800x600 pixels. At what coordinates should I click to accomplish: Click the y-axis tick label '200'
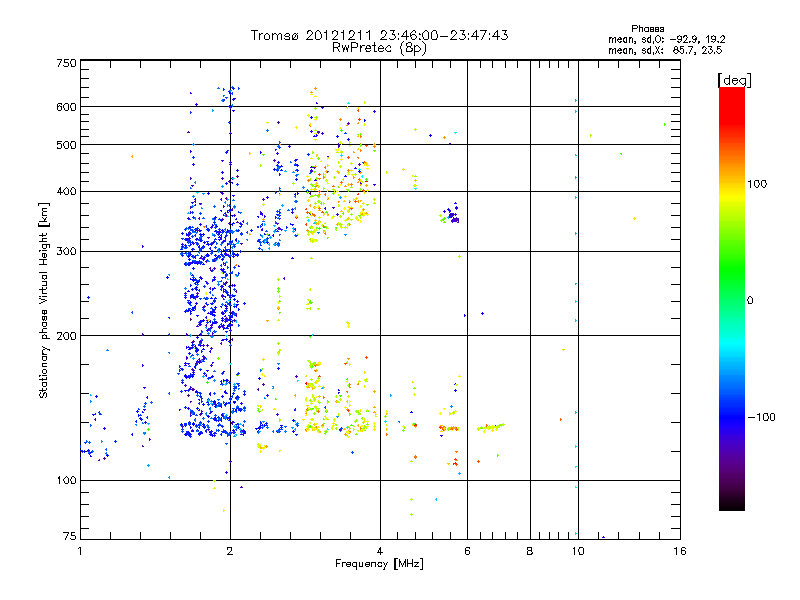(x=66, y=336)
